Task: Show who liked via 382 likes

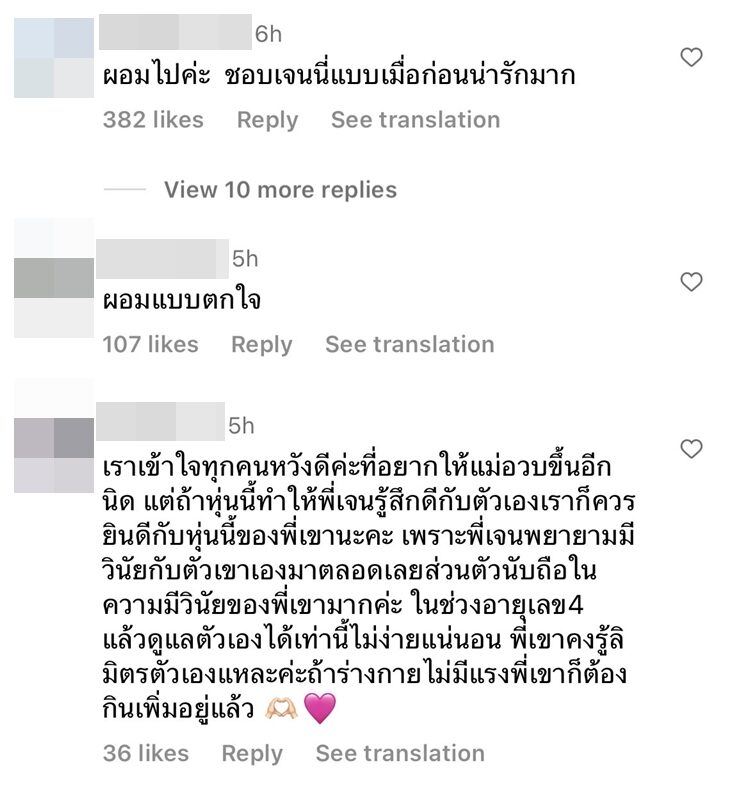Action: [x=153, y=120]
